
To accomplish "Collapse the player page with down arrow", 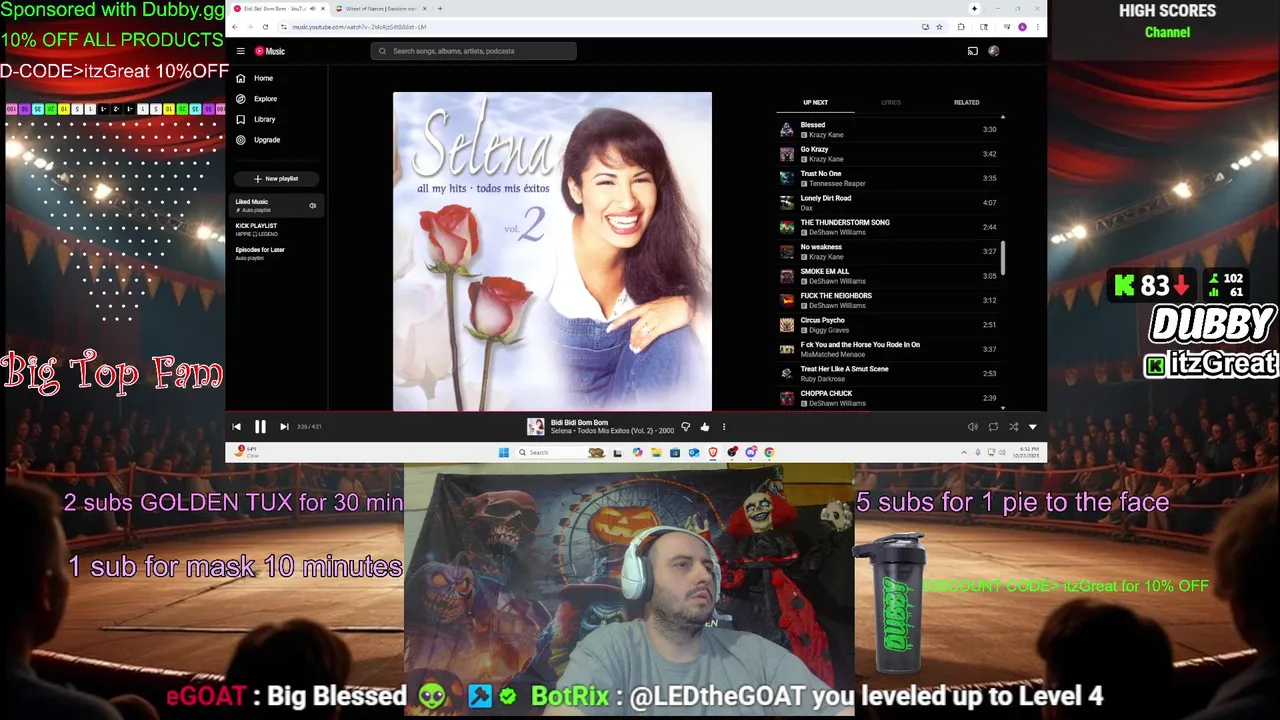I will (x=1033, y=427).
